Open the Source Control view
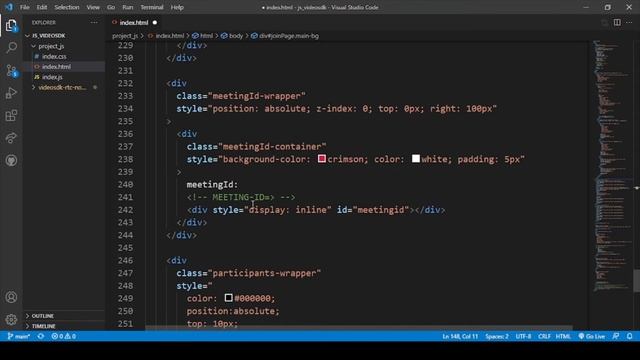This screenshot has width=640, height=360. (11, 71)
